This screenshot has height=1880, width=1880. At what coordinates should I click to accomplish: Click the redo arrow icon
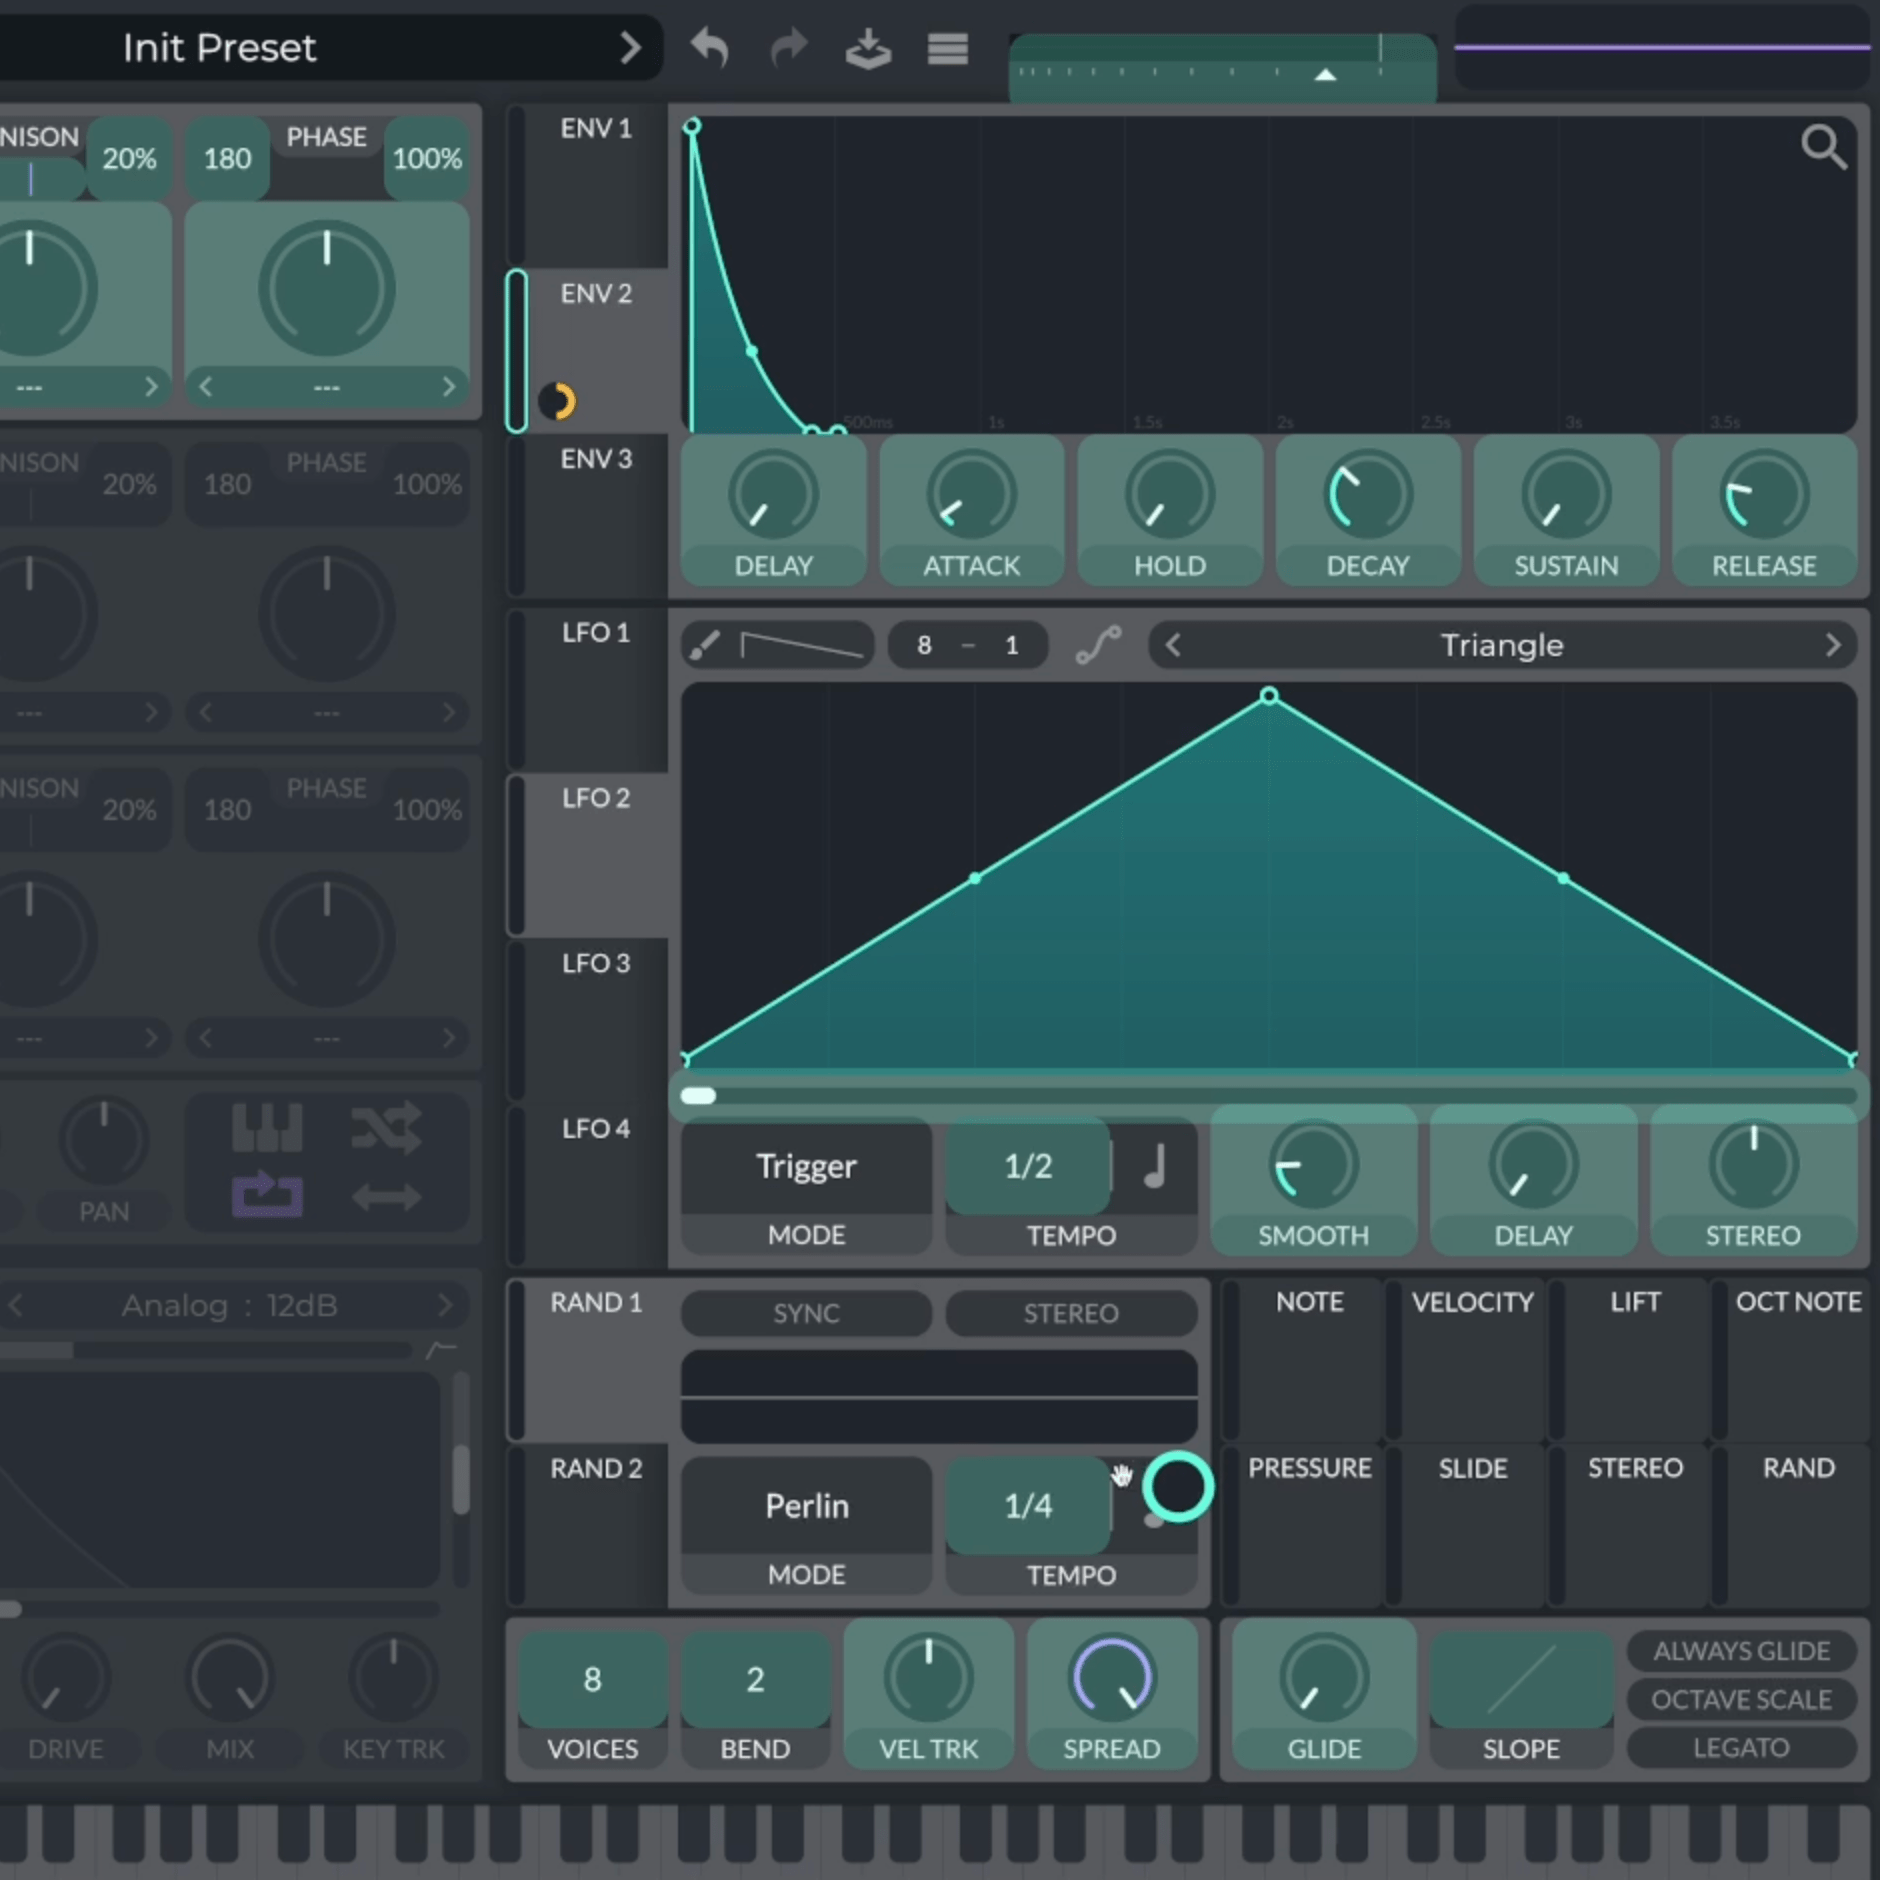coord(789,47)
